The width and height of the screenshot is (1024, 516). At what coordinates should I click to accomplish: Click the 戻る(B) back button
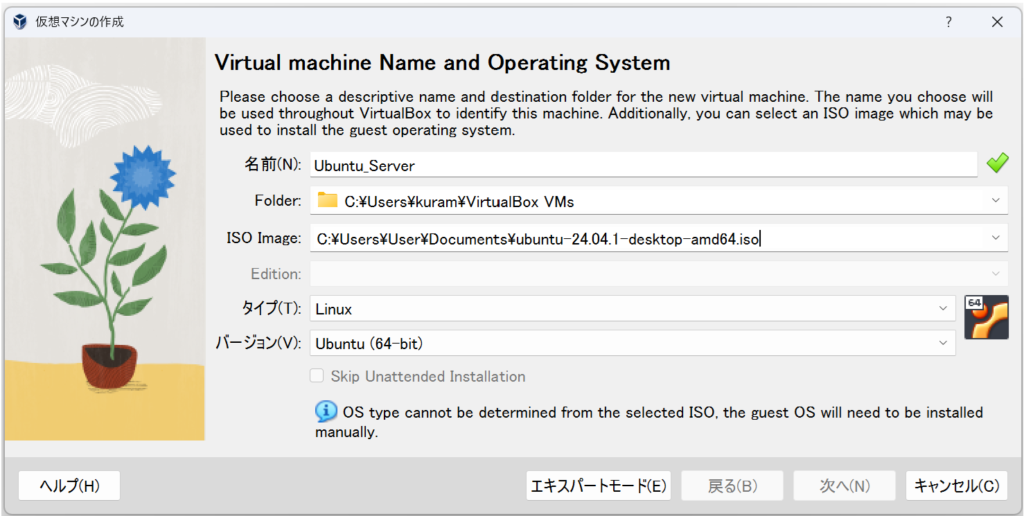(x=732, y=485)
